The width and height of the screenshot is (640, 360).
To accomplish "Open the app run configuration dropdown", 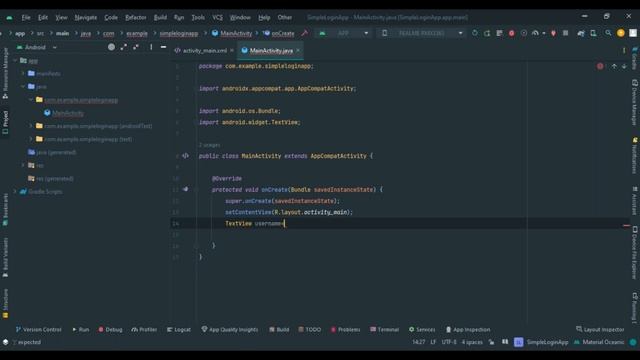I will pyautogui.click(x=345, y=33).
